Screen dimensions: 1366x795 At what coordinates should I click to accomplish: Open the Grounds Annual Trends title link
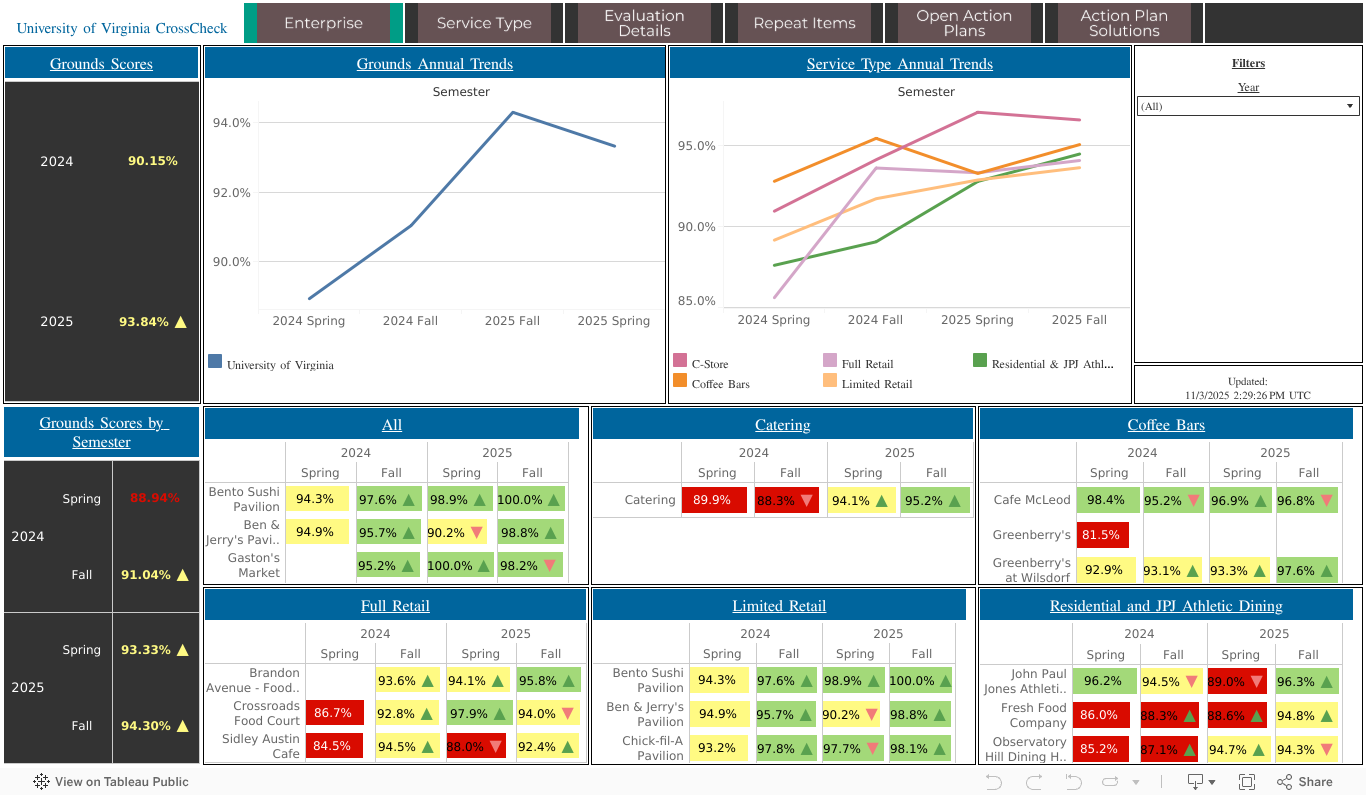(x=435, y=64)
